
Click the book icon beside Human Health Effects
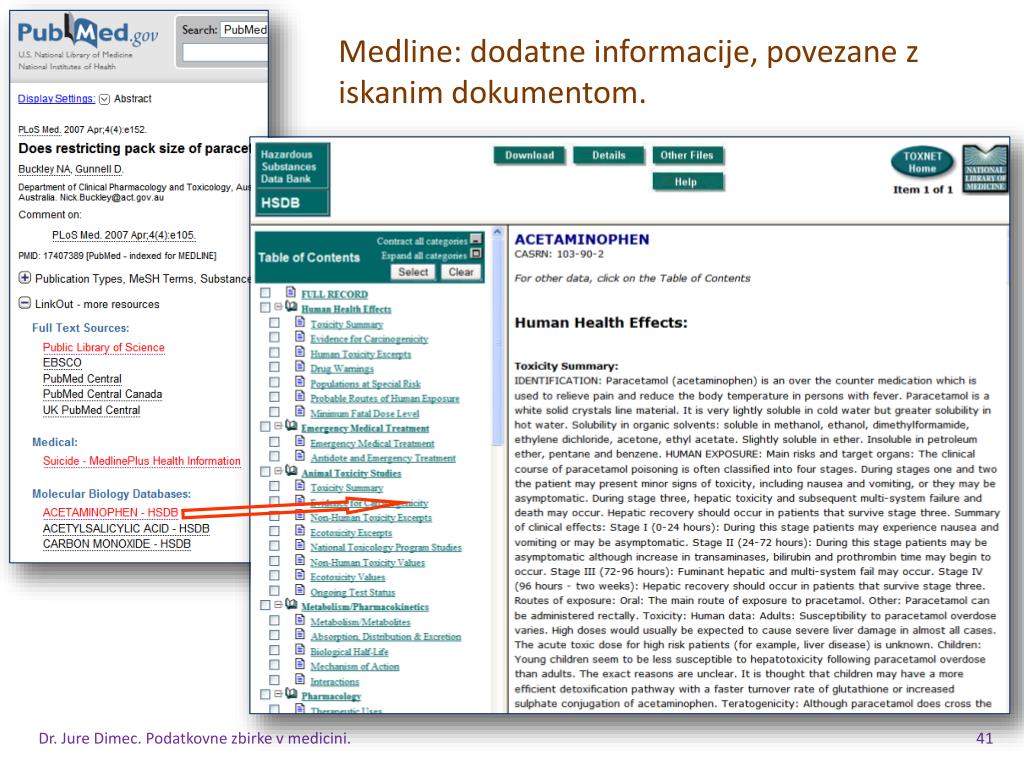pyautogui.click(x=291, y=308)
